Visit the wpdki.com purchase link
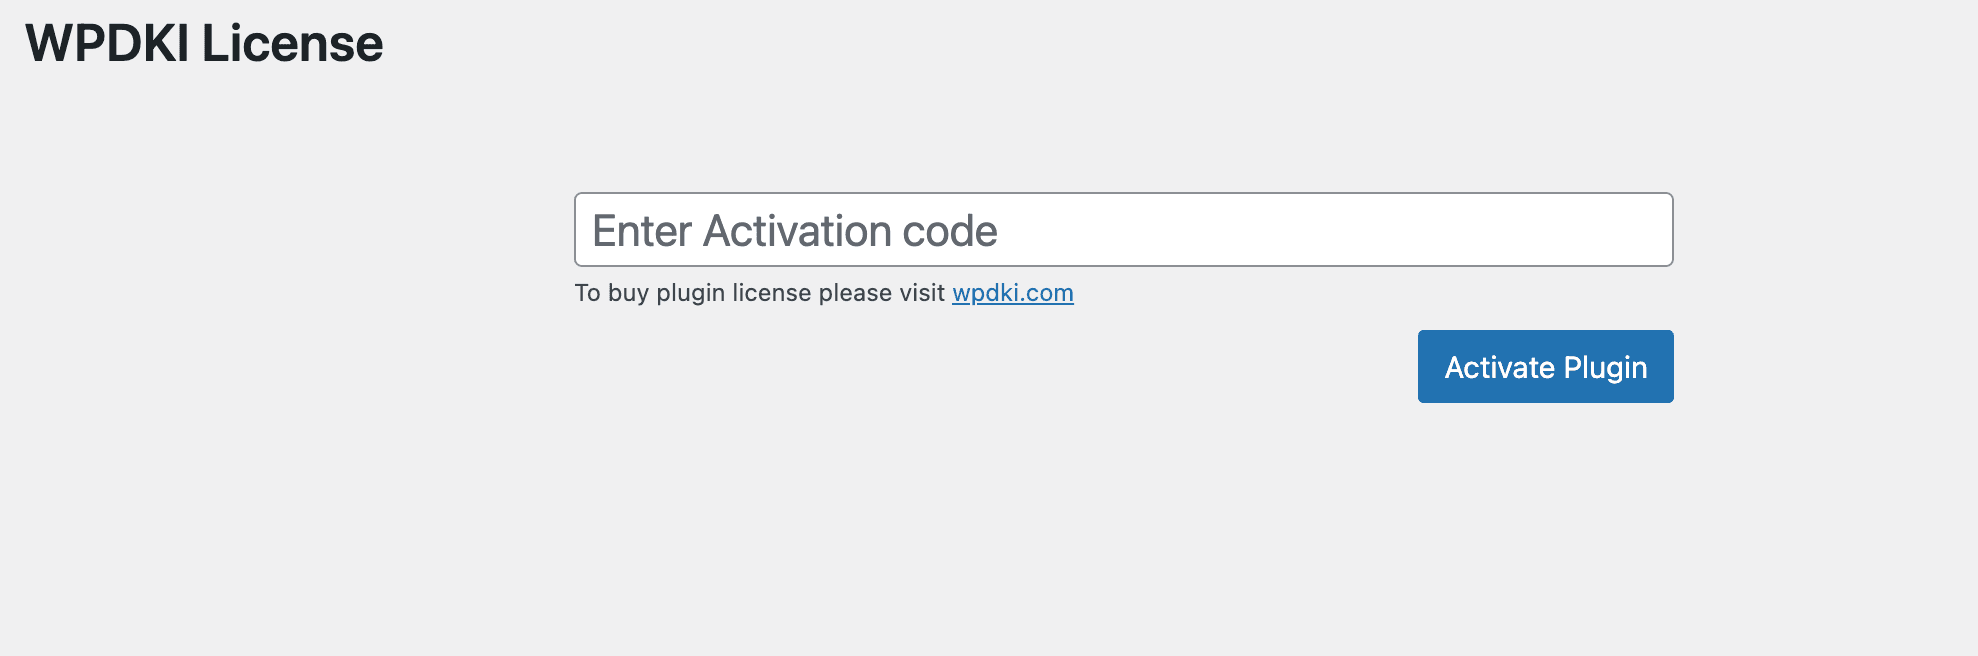This screenshot has height=656, width=1978. 1013,293
